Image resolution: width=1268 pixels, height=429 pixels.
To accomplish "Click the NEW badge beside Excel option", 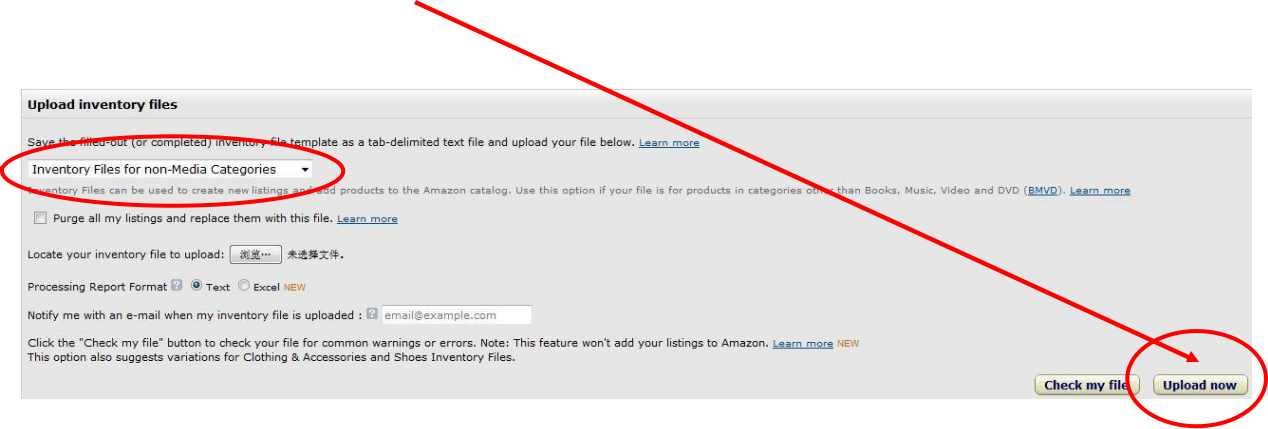I will click(294, 287).
